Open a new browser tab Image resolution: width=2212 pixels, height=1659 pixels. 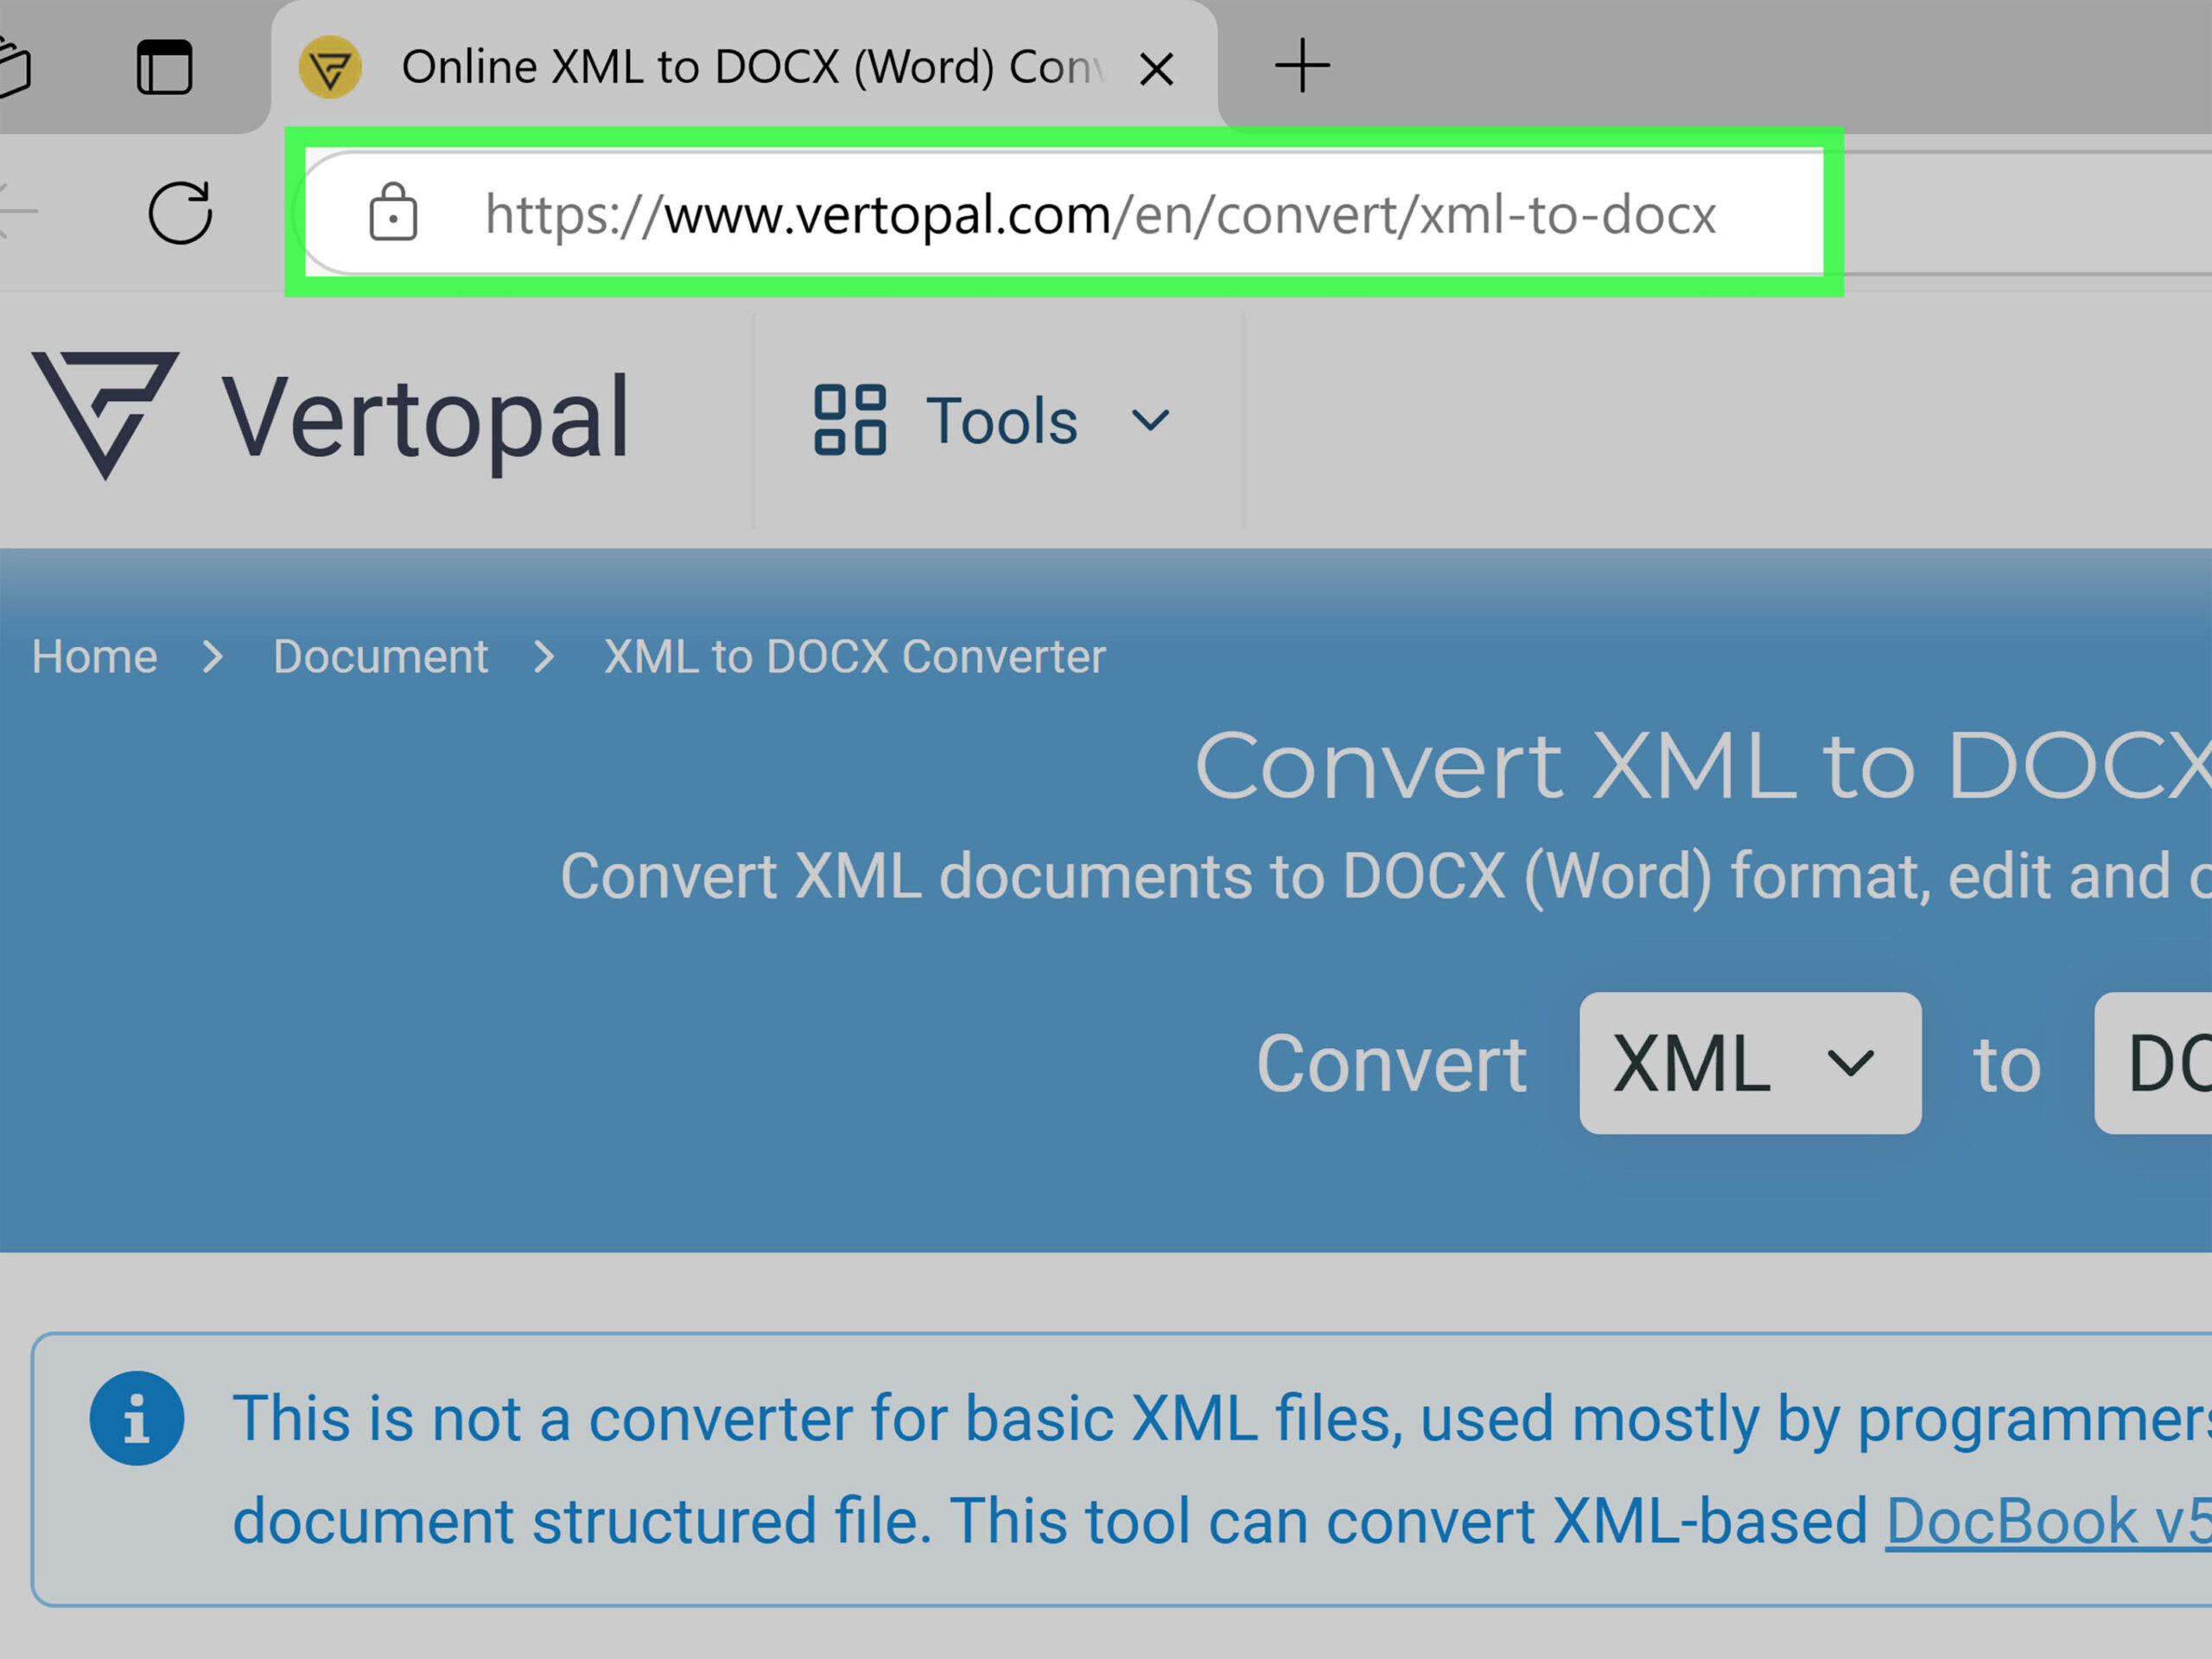pyautogui.click(x=1302, y=66)
